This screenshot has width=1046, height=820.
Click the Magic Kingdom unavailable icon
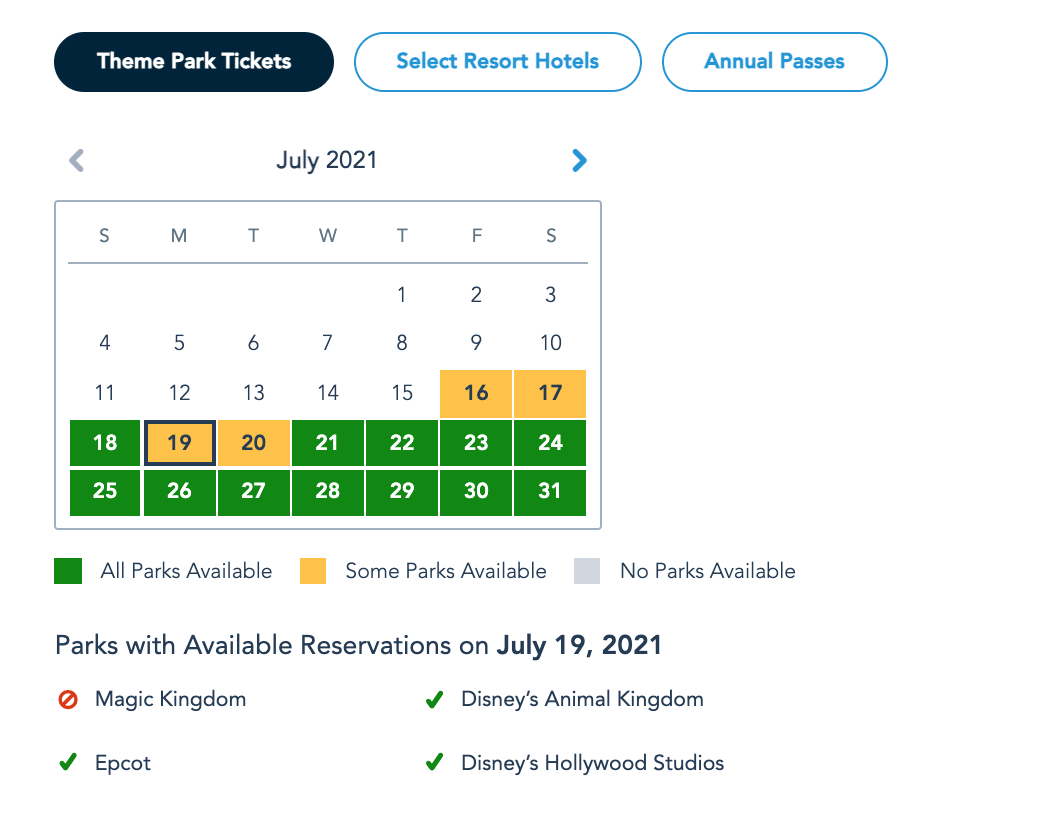[68, 700]
